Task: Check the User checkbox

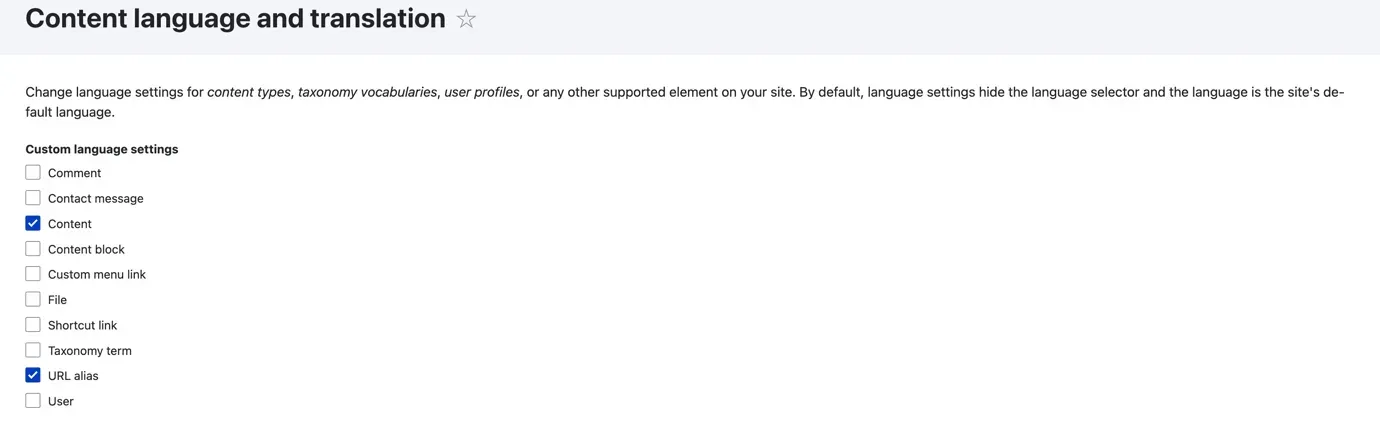Action: pyautogui.click(x=33, y=401)
